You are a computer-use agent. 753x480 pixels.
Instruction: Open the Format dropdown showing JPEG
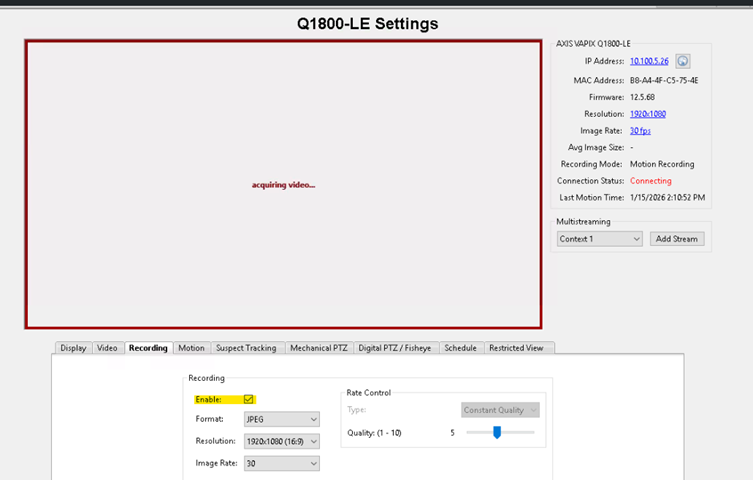[282, 419]
